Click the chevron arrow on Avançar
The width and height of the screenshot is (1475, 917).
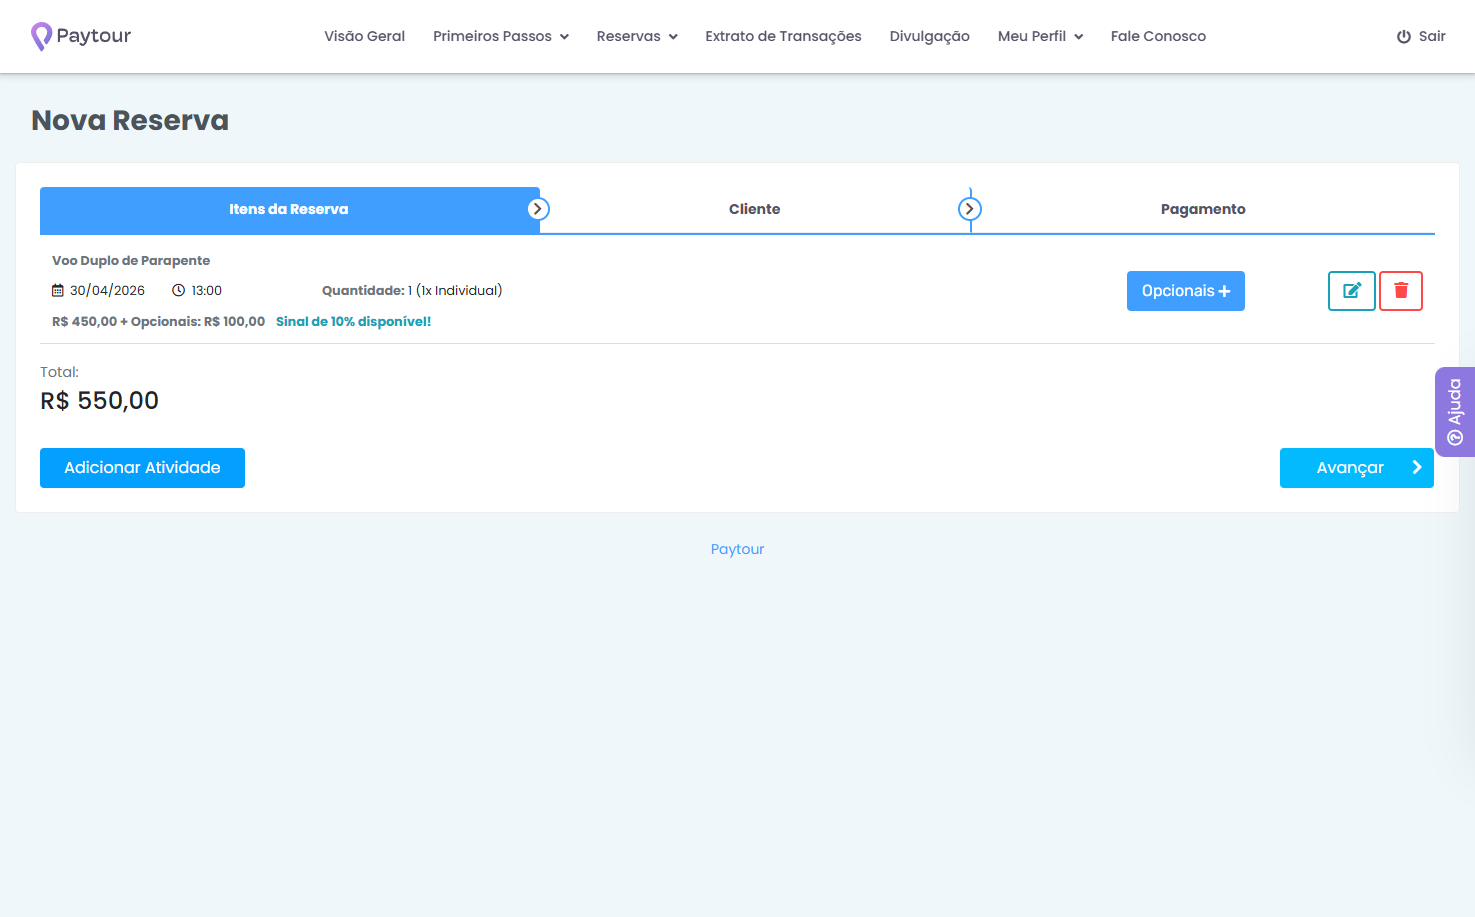[1417, 467]
